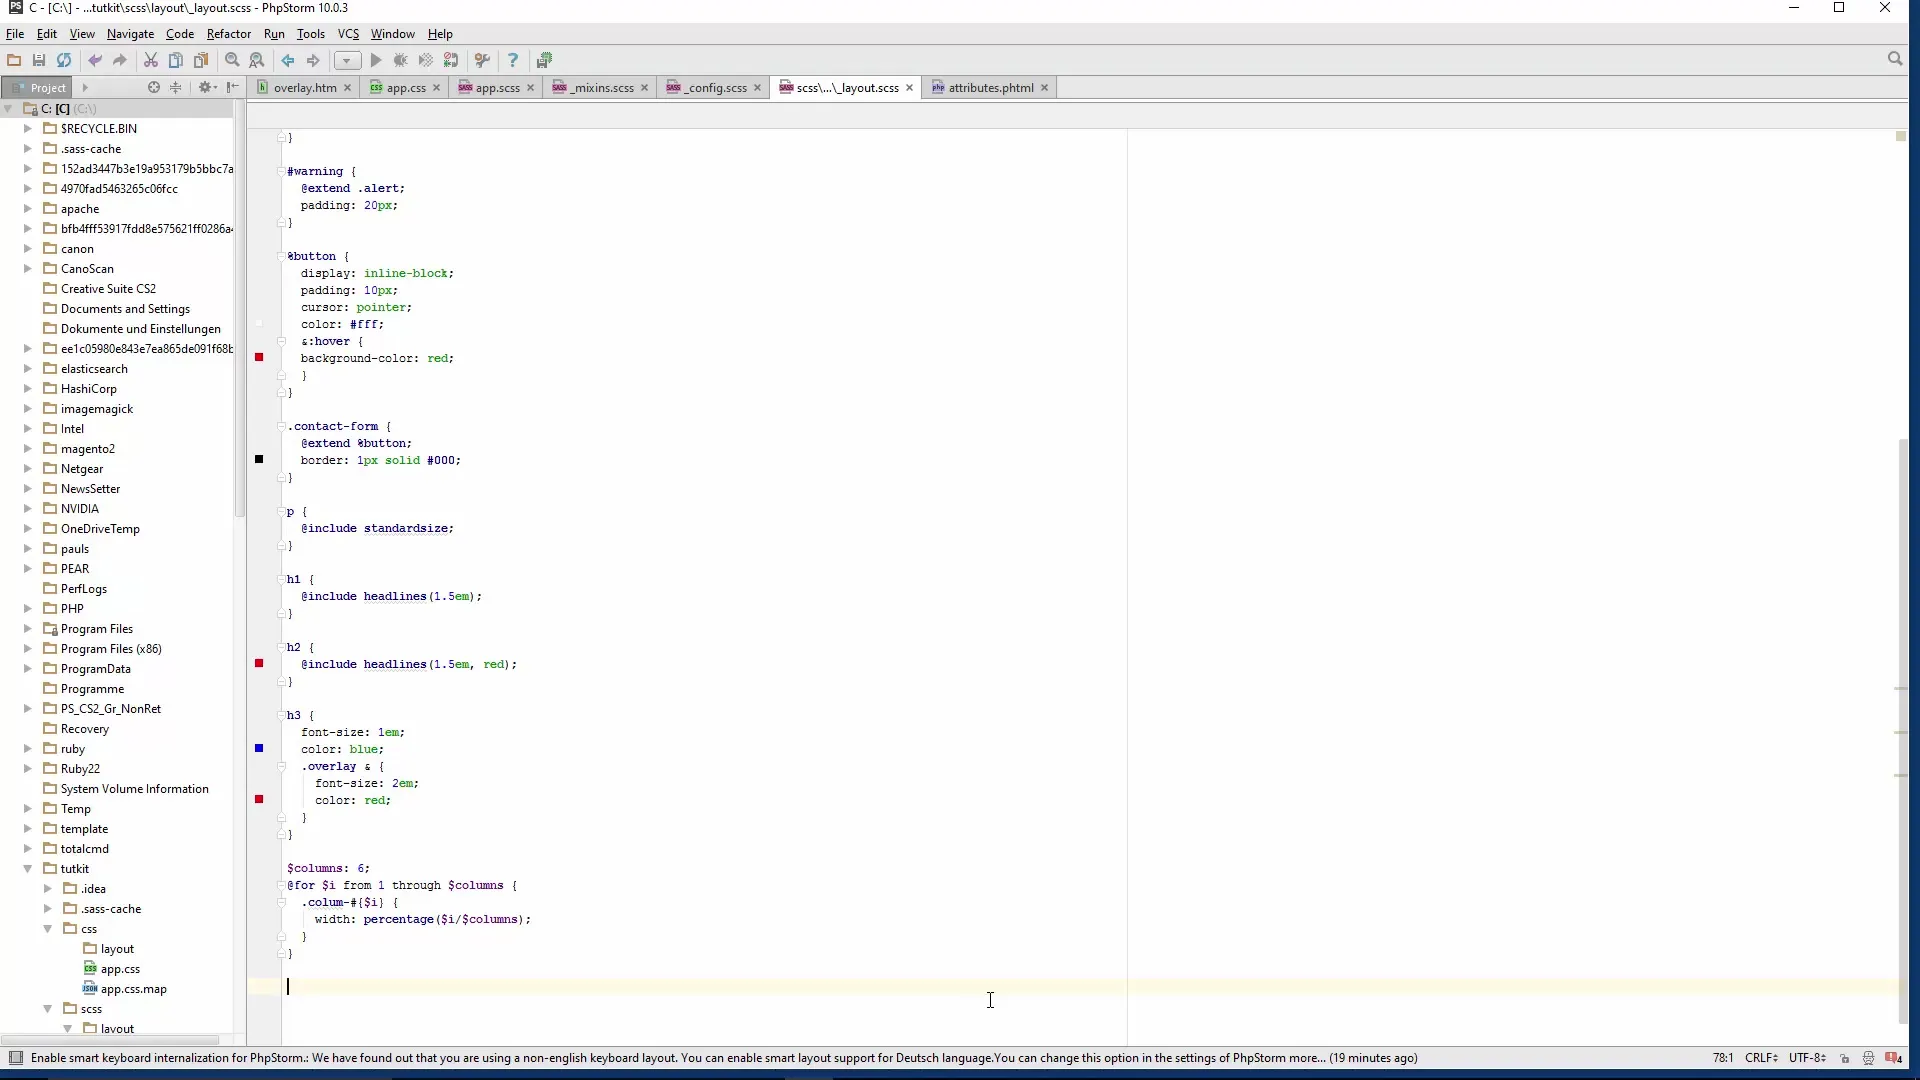This screenshot has height=1080, width=1920.
Task: Click the smart keyboard notification message
Action: (724, 1058)
